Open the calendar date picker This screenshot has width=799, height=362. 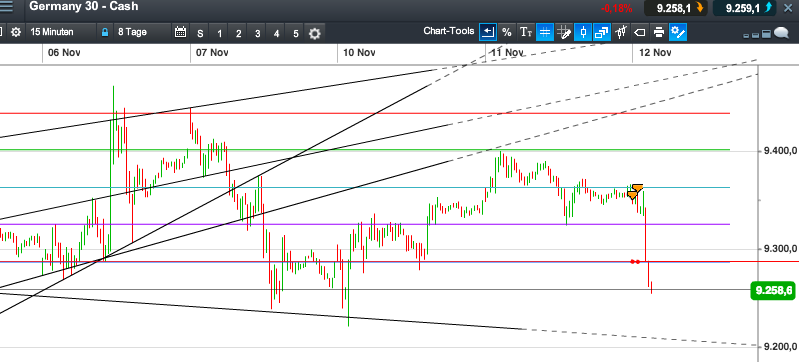point(180,32)
